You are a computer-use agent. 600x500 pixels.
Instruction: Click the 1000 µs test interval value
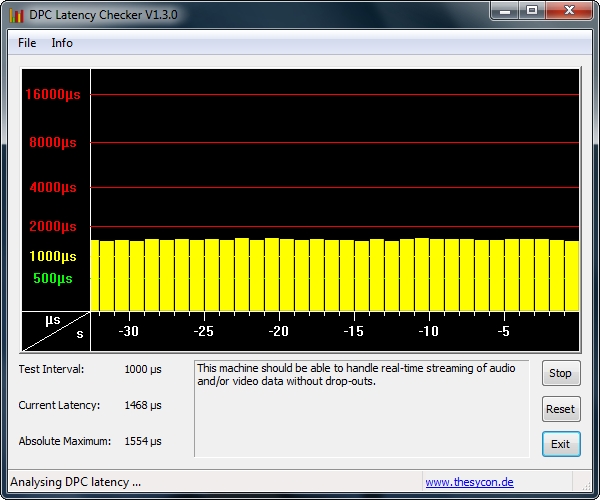click(143, 369)
